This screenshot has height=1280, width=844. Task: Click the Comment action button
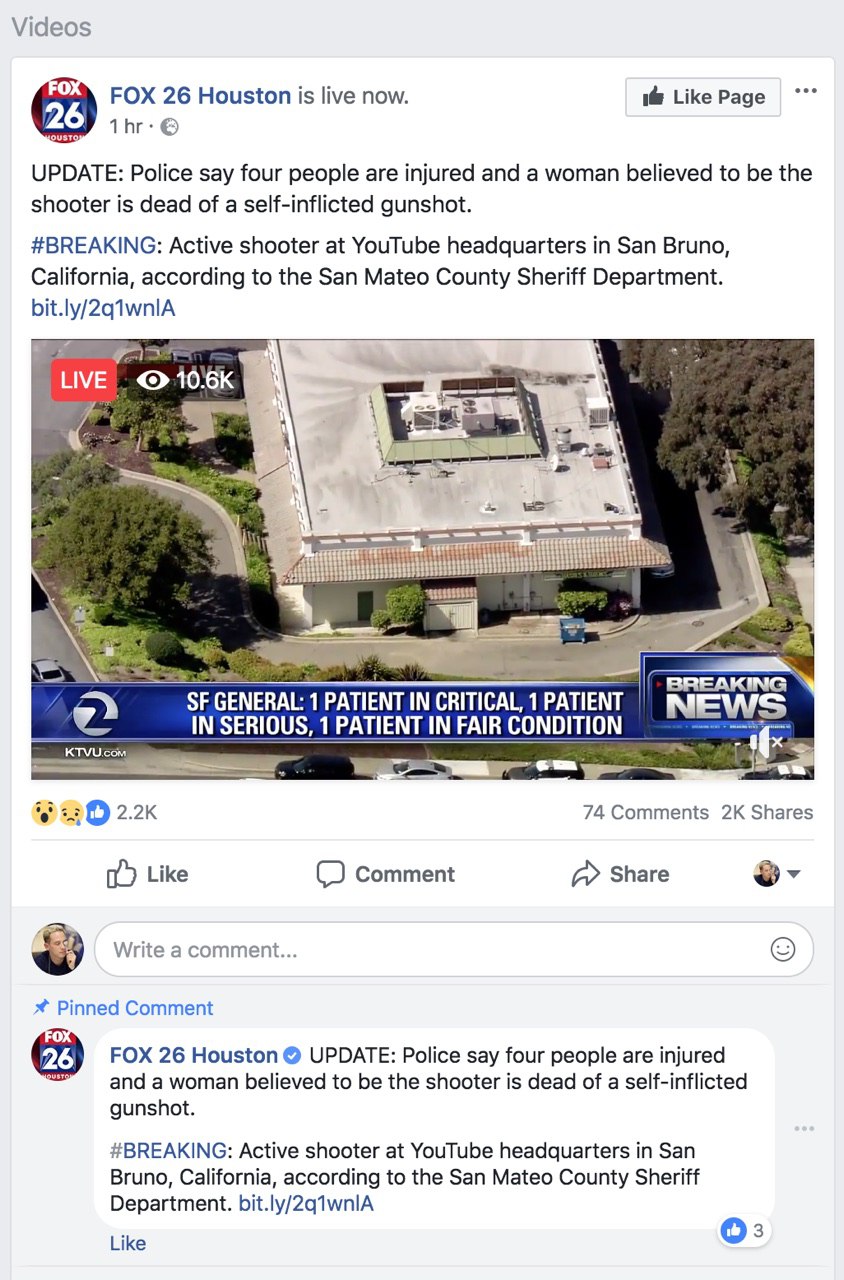coord(385,874)
